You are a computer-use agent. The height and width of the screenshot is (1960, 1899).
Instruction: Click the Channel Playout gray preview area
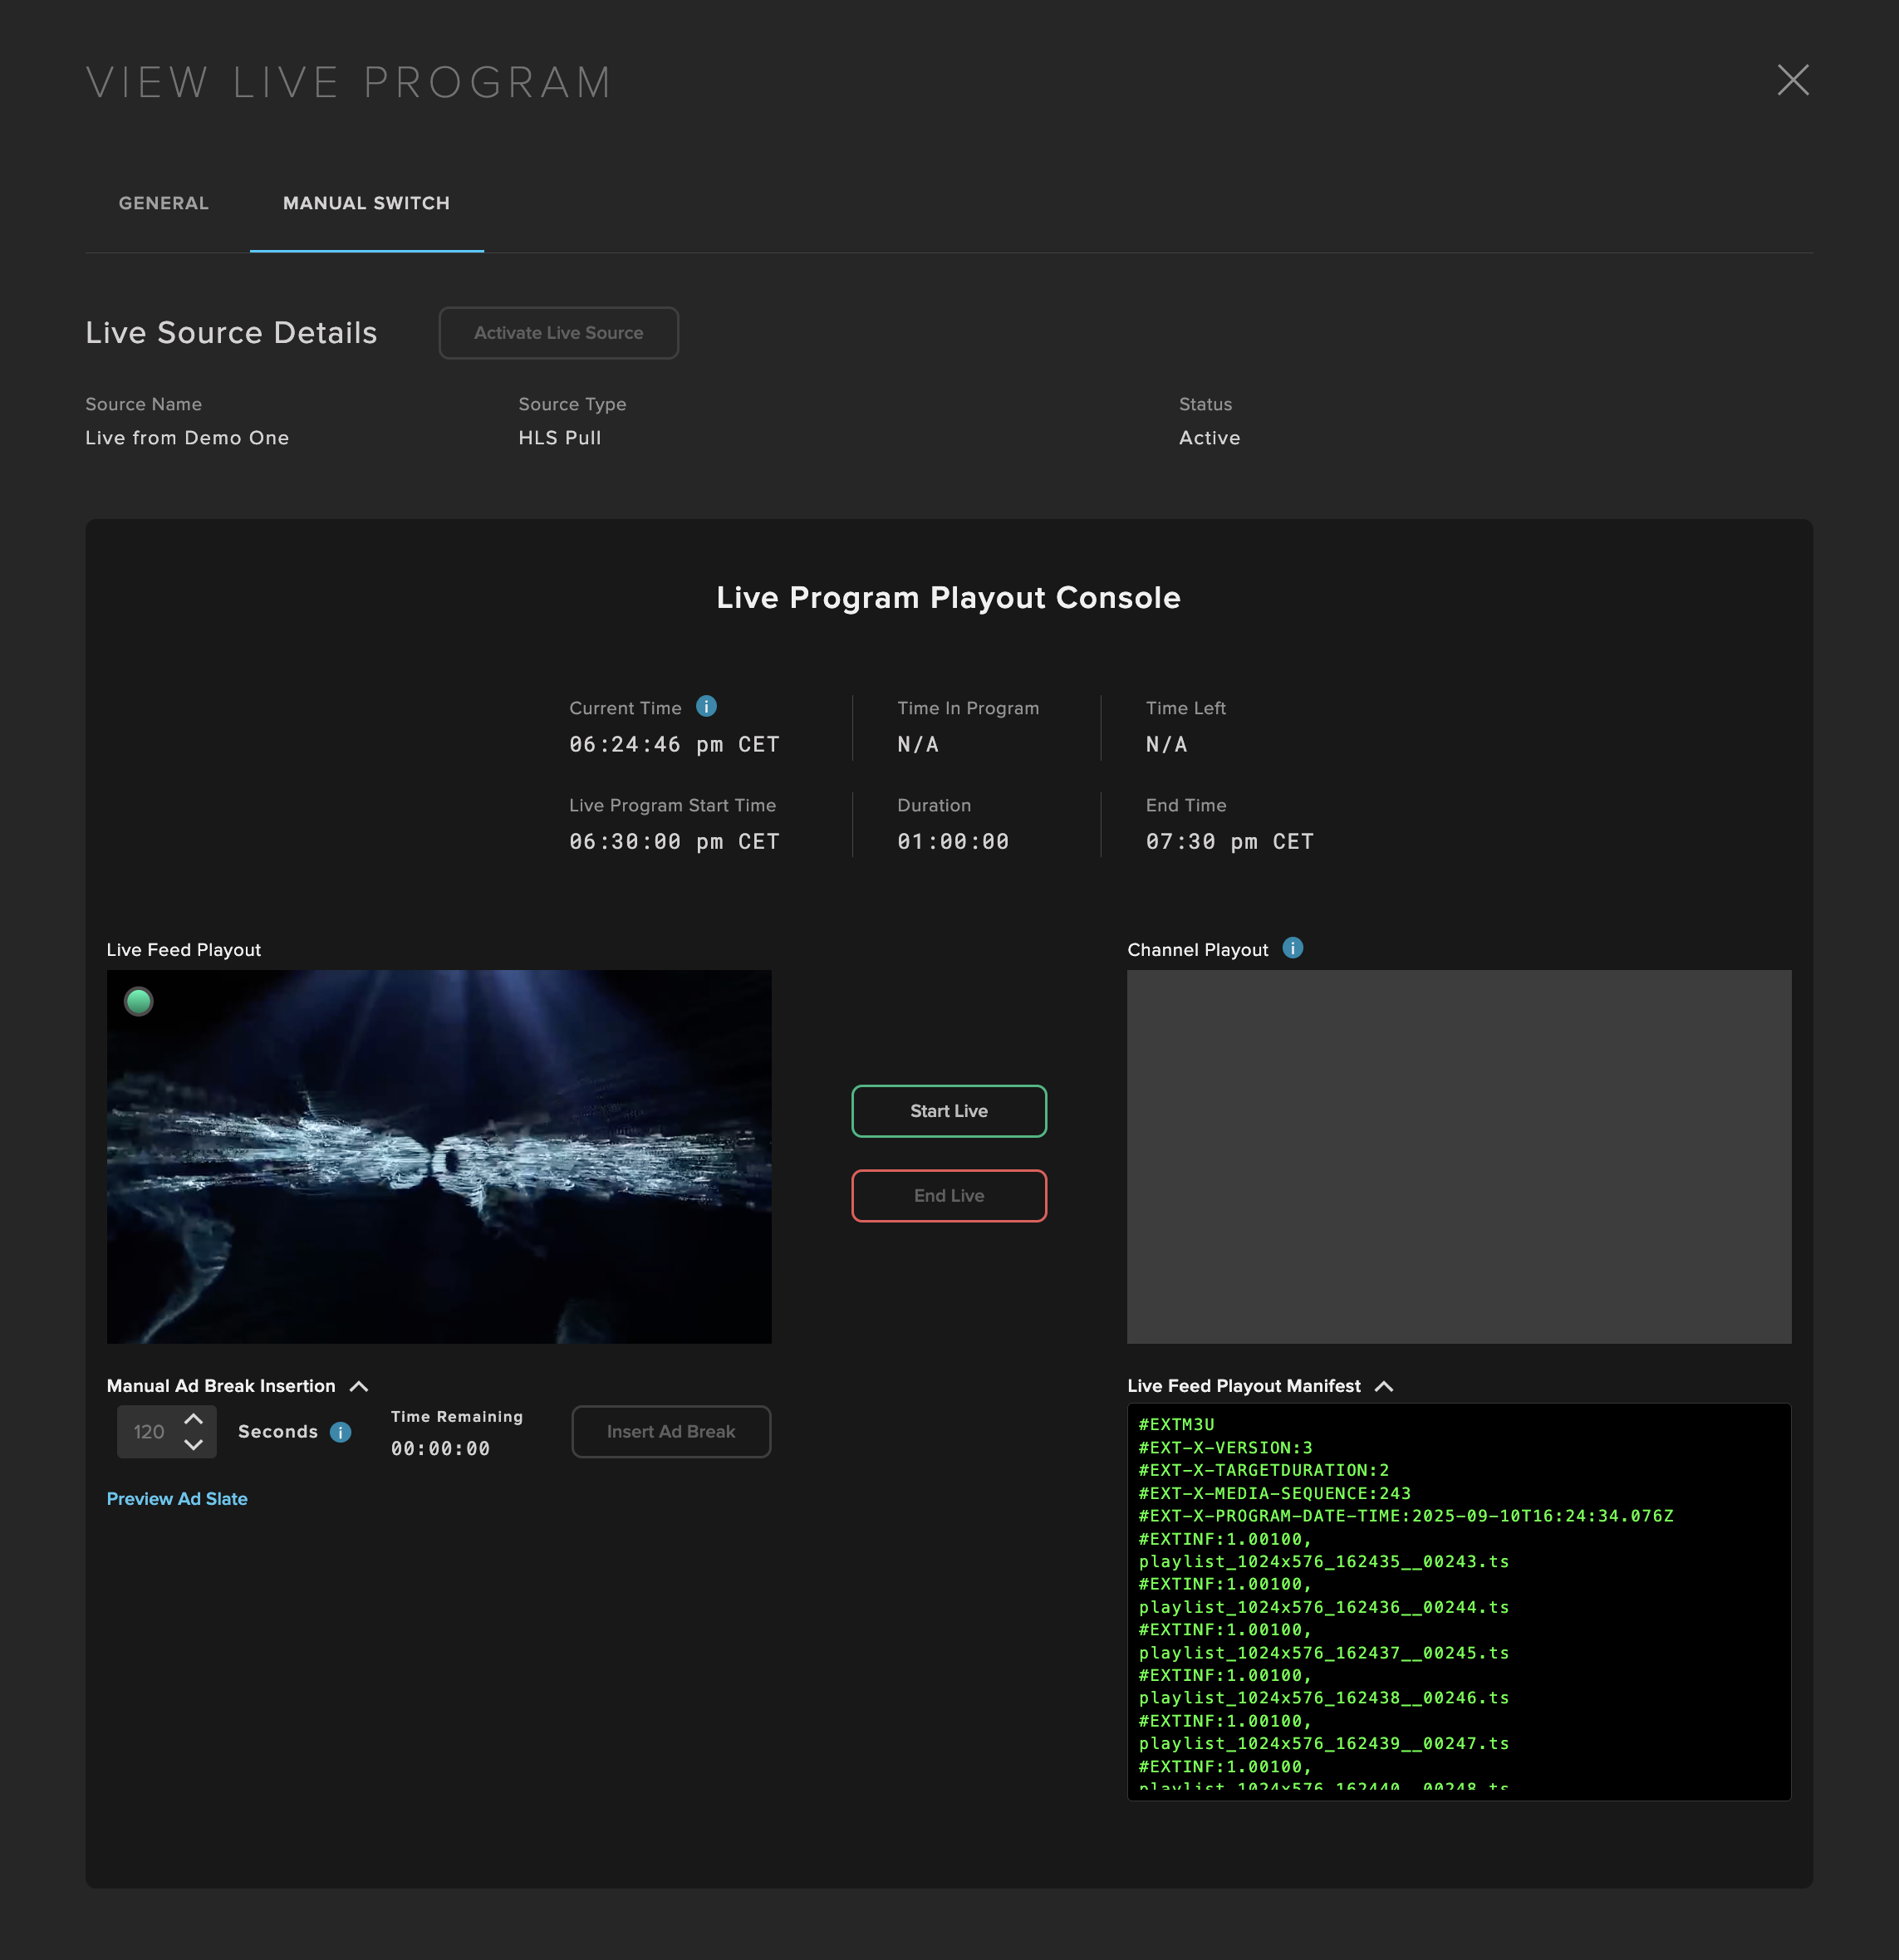point(1458,1156)
